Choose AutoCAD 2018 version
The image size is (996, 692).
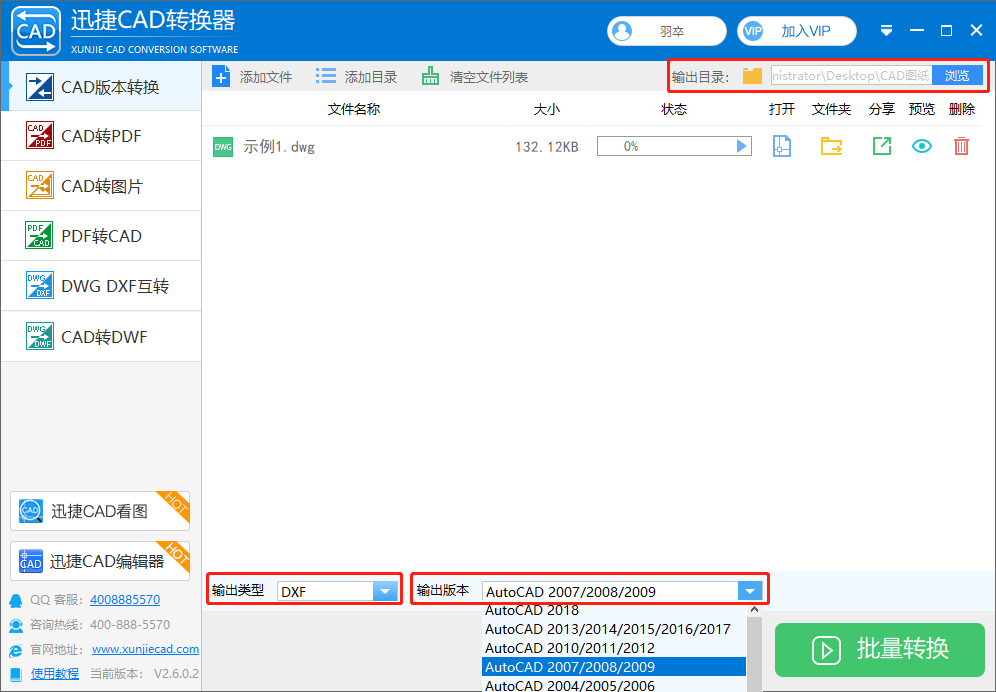pyautogui.click(x=614, y=610)
